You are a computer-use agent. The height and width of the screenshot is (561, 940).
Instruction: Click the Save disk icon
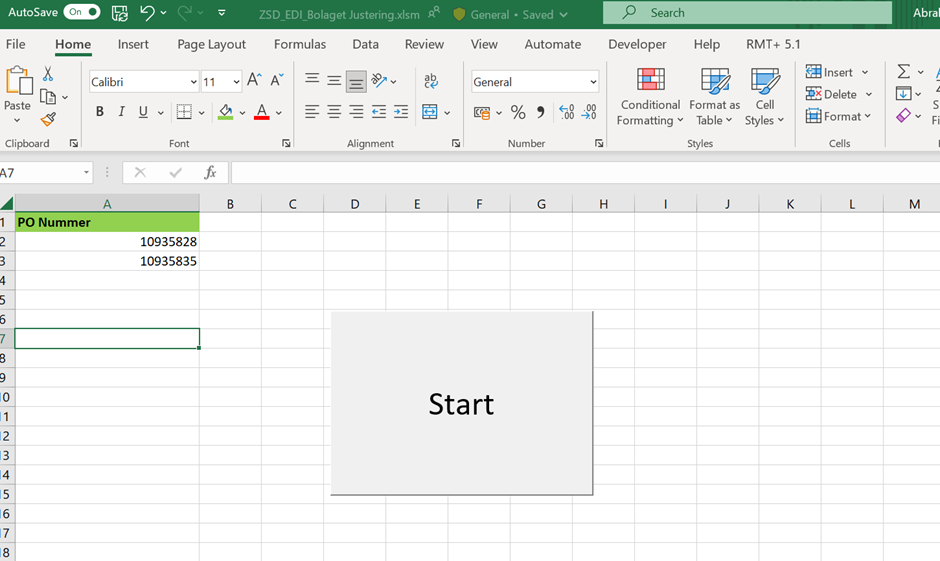click(120, 13)
